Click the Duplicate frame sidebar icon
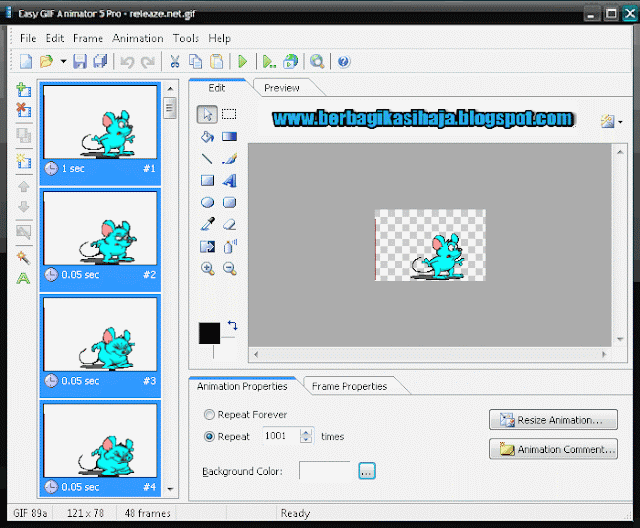This screenshot has height=528, width=640. (24, 135)
